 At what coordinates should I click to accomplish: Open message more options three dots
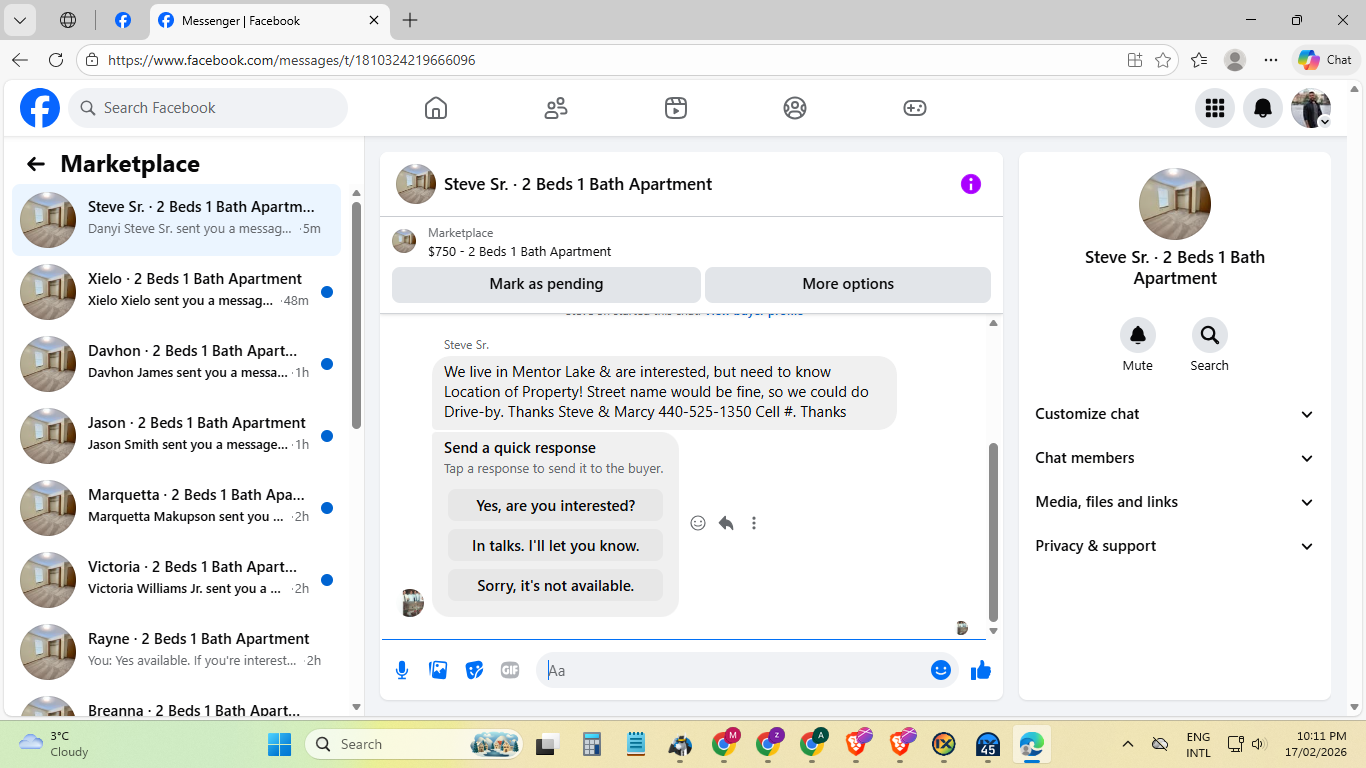click(754, 523)
